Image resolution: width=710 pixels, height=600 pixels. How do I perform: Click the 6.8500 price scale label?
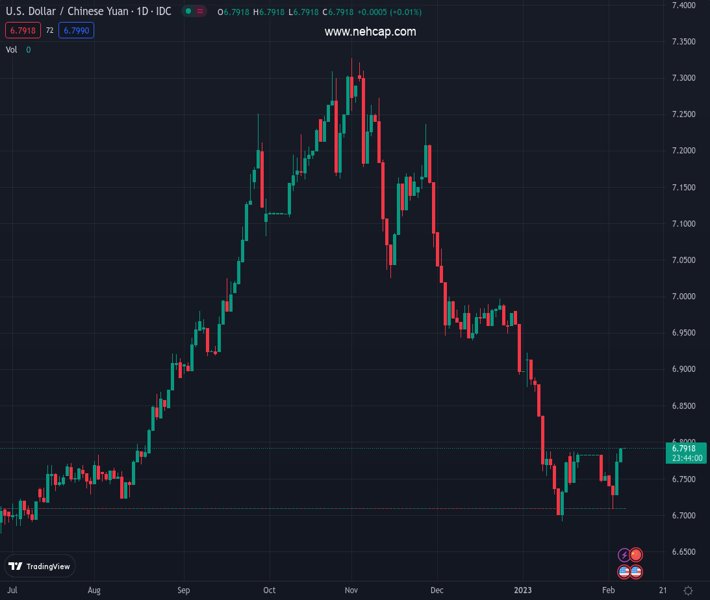click(684, 406)
